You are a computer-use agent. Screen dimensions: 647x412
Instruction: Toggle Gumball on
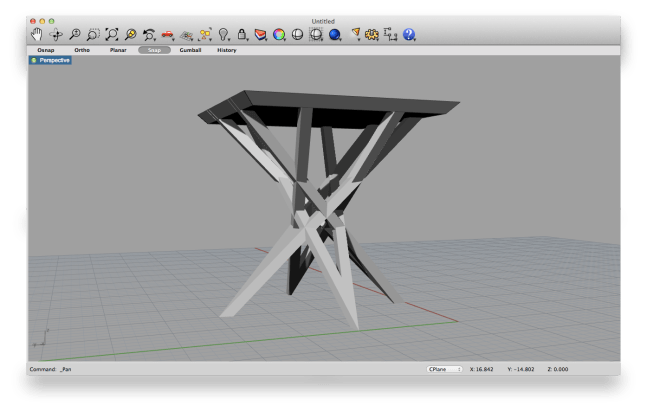[190, 50]
